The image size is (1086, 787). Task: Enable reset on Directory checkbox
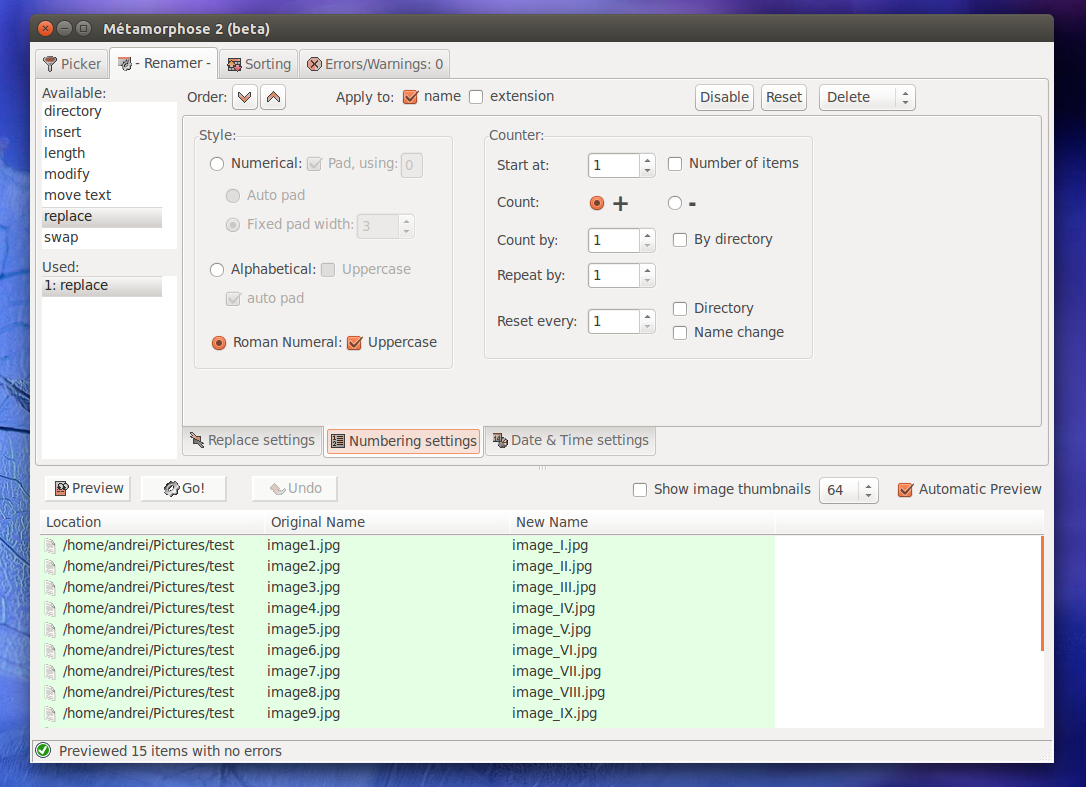click(x=680, y=308)
